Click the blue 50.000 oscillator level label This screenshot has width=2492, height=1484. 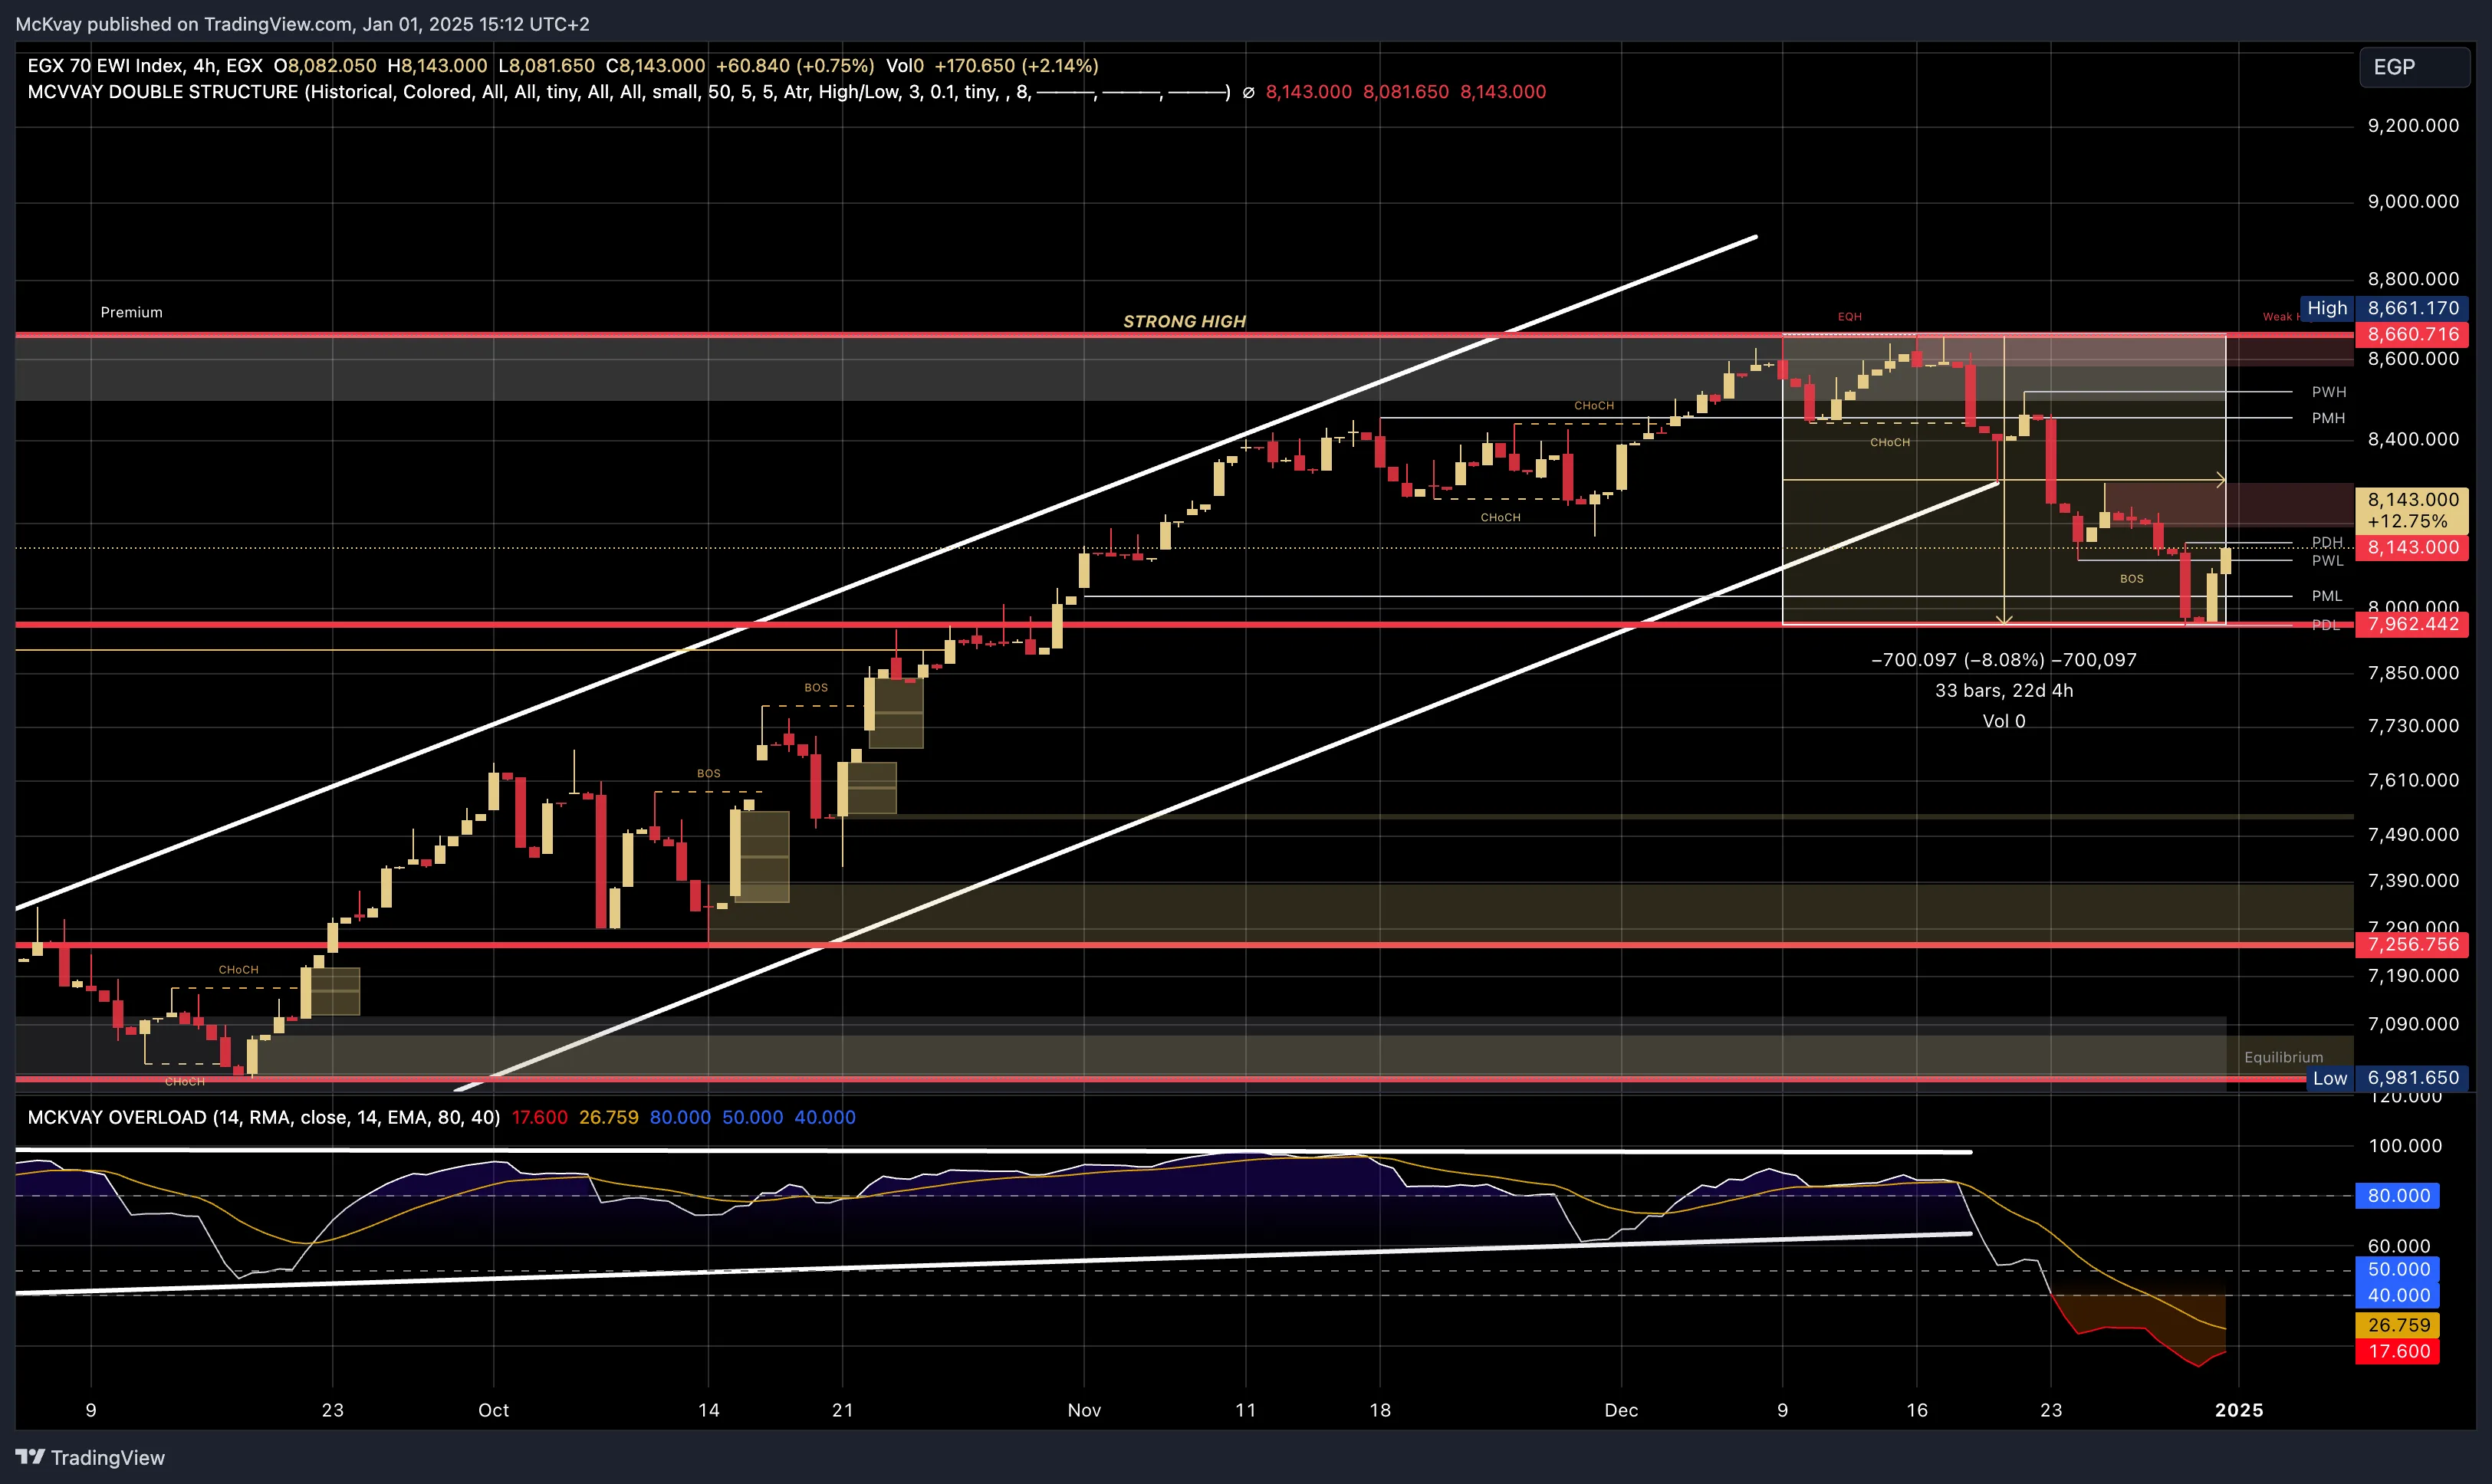[2398, 1269]
